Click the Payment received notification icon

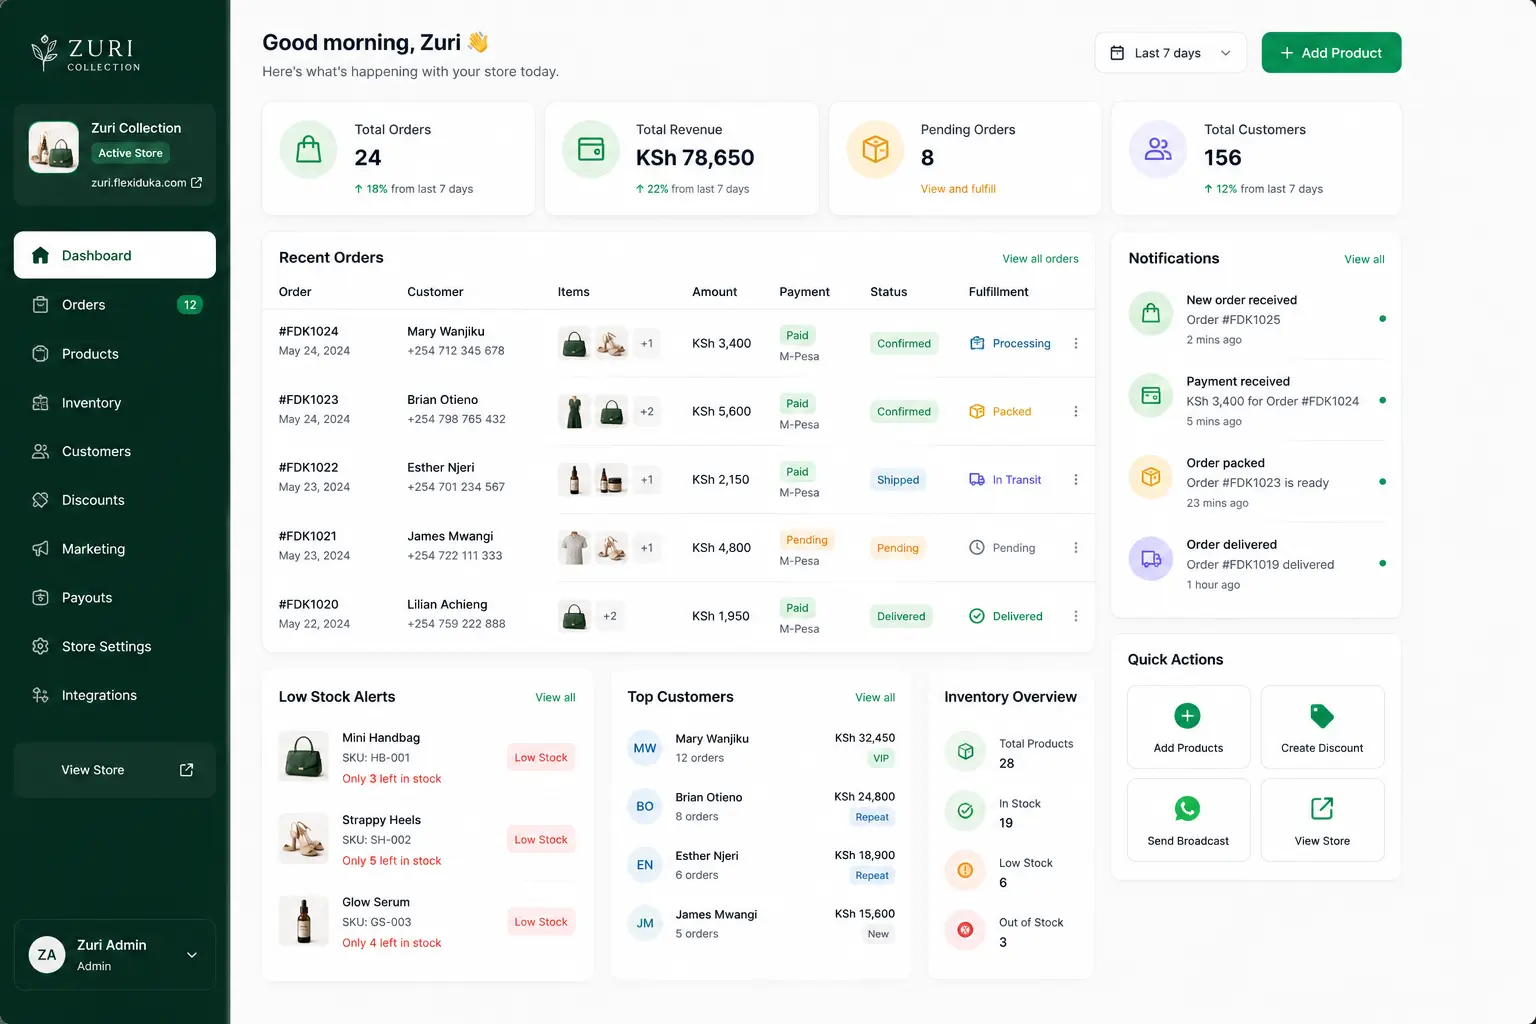click(x=1151, y=395)
